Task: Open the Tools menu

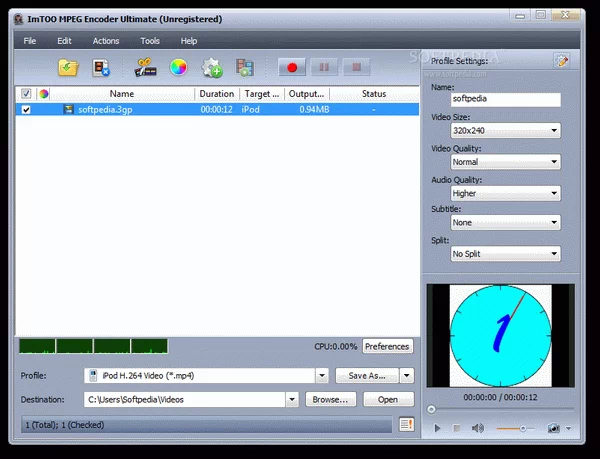Action: [150, 41]
